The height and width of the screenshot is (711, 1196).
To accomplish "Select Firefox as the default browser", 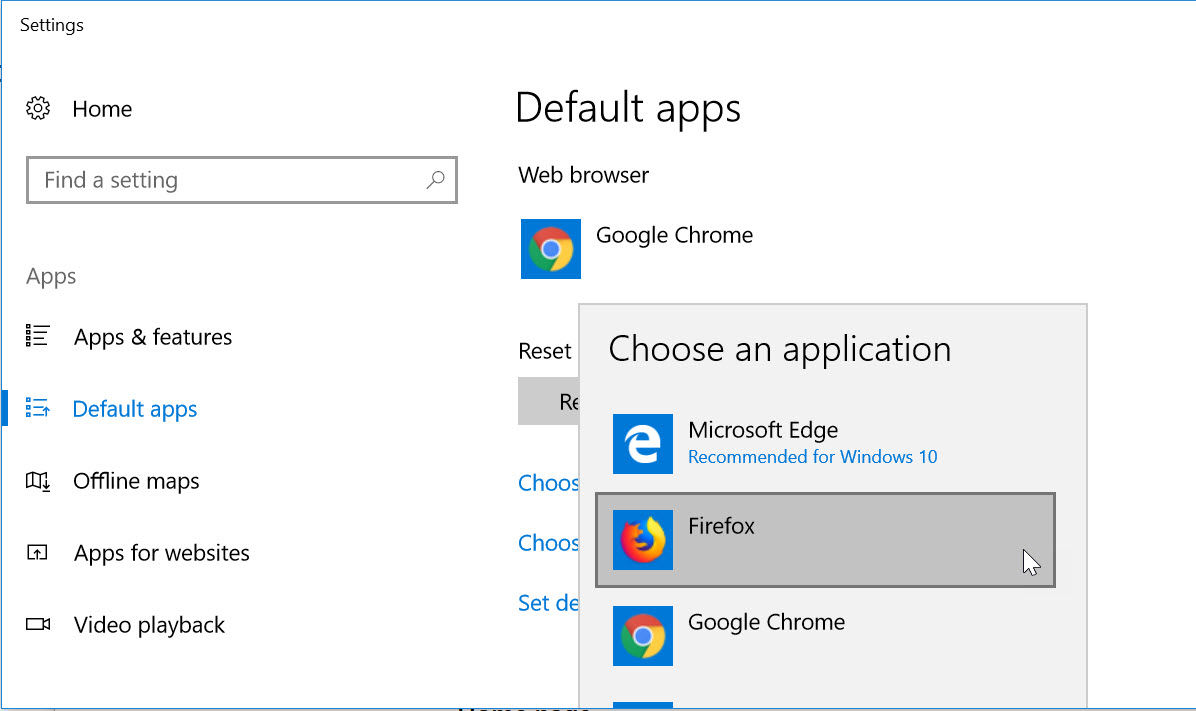I will tap(825, 539).
